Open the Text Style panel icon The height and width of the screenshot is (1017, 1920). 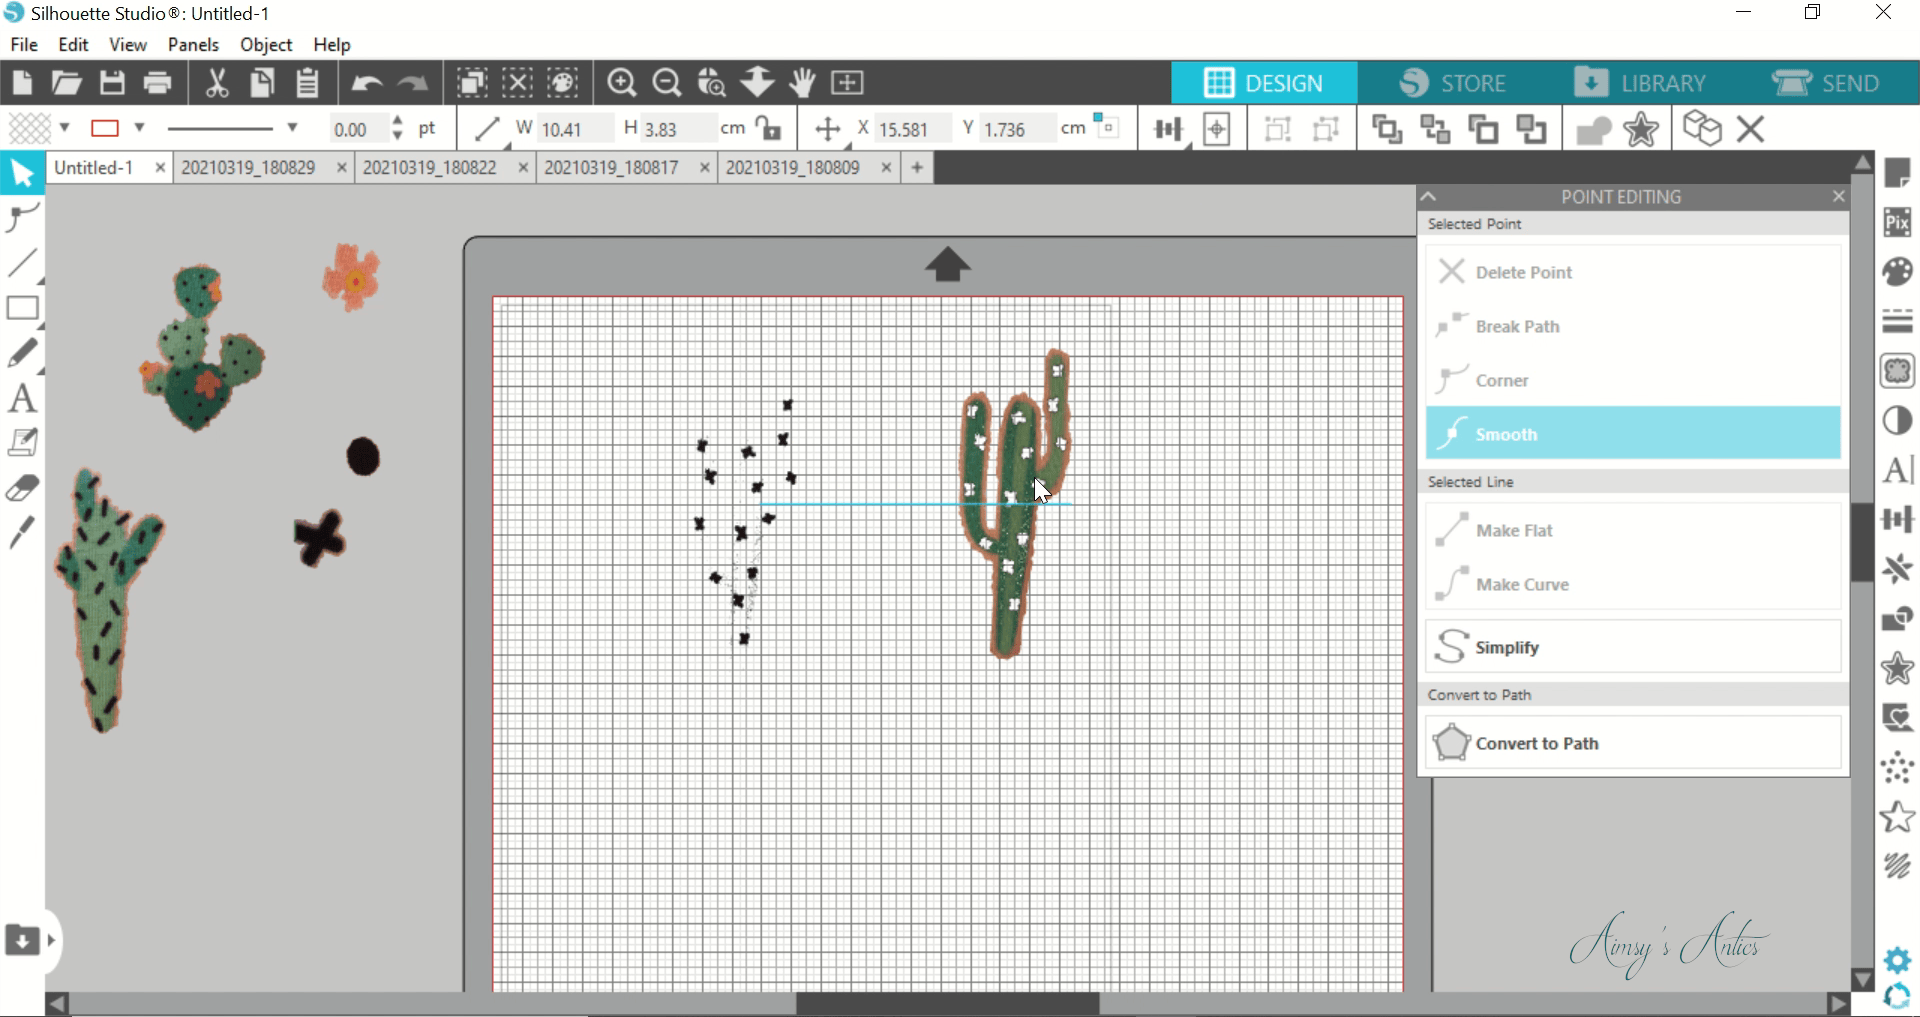[x=1897, y=470]
